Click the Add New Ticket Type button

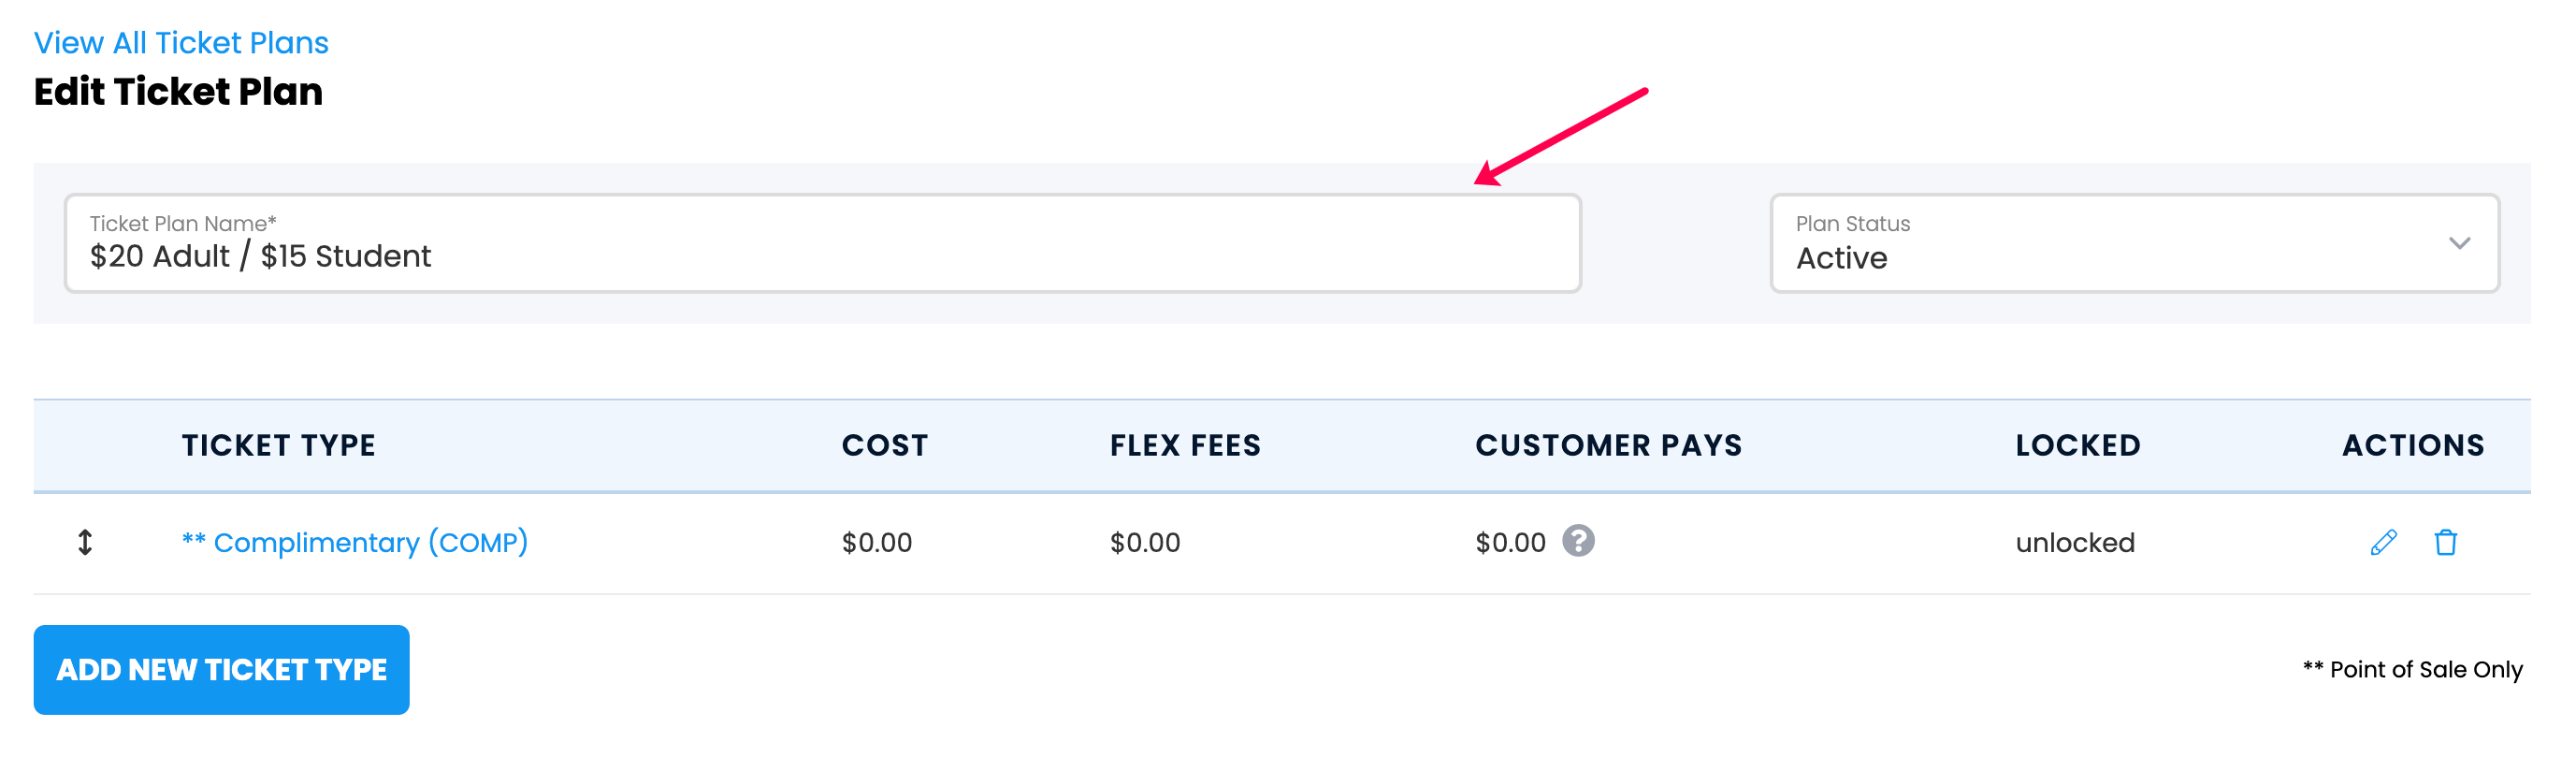click(x=221, y=669)
